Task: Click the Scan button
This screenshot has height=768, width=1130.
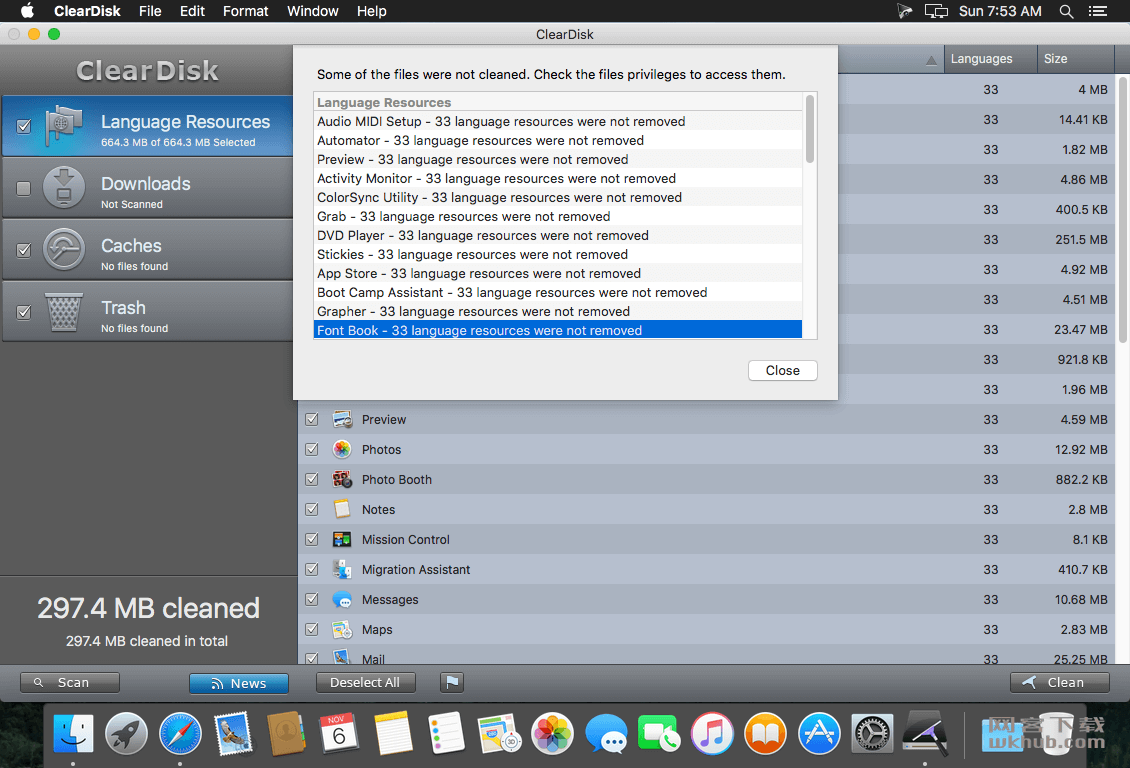Action: coord(70,682)
